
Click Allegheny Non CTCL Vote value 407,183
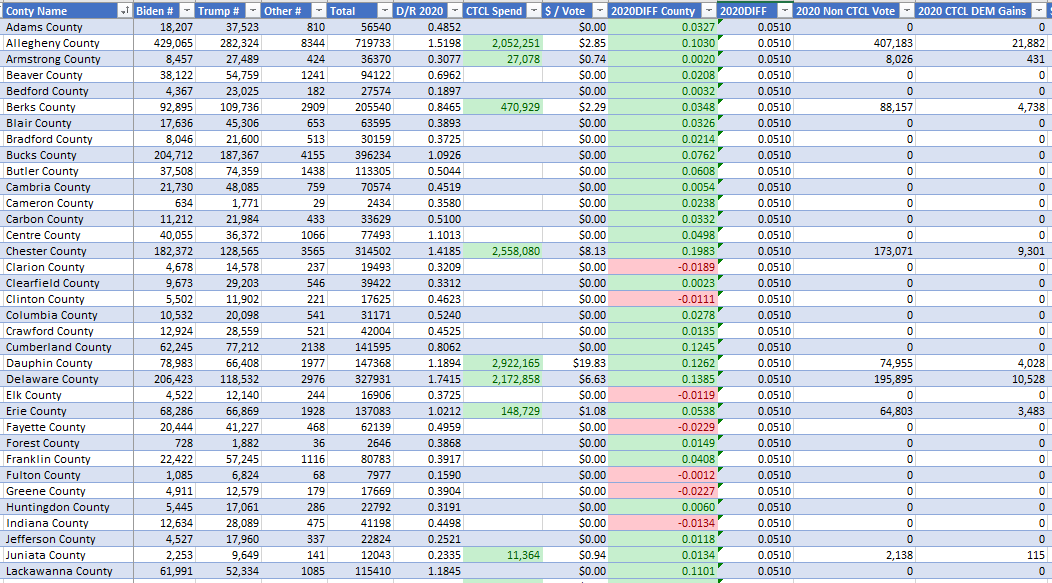(x=893, y=43)
